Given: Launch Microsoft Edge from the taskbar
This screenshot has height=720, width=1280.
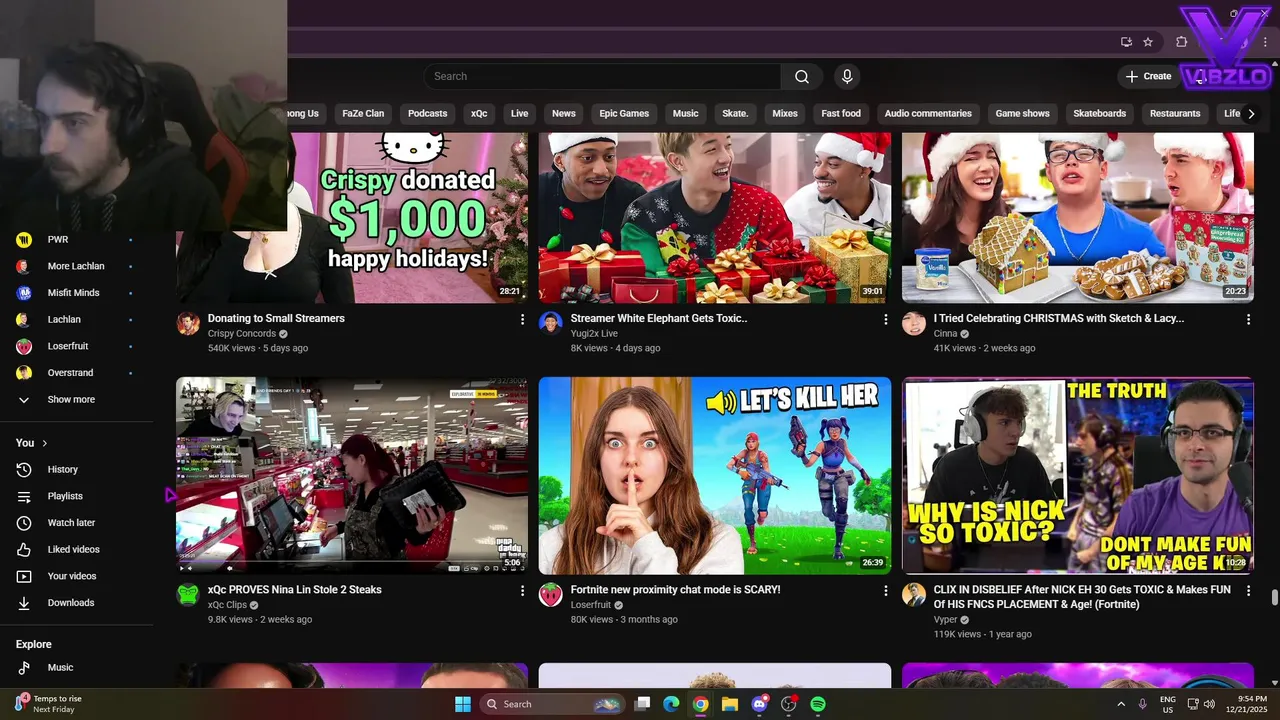Looking at the screenshot, I should (x=672, y=704).
